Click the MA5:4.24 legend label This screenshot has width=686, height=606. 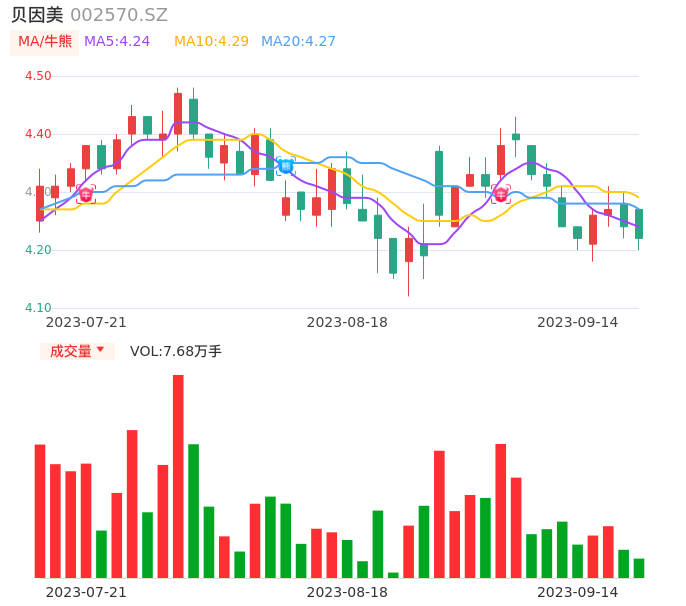[117, 42]
